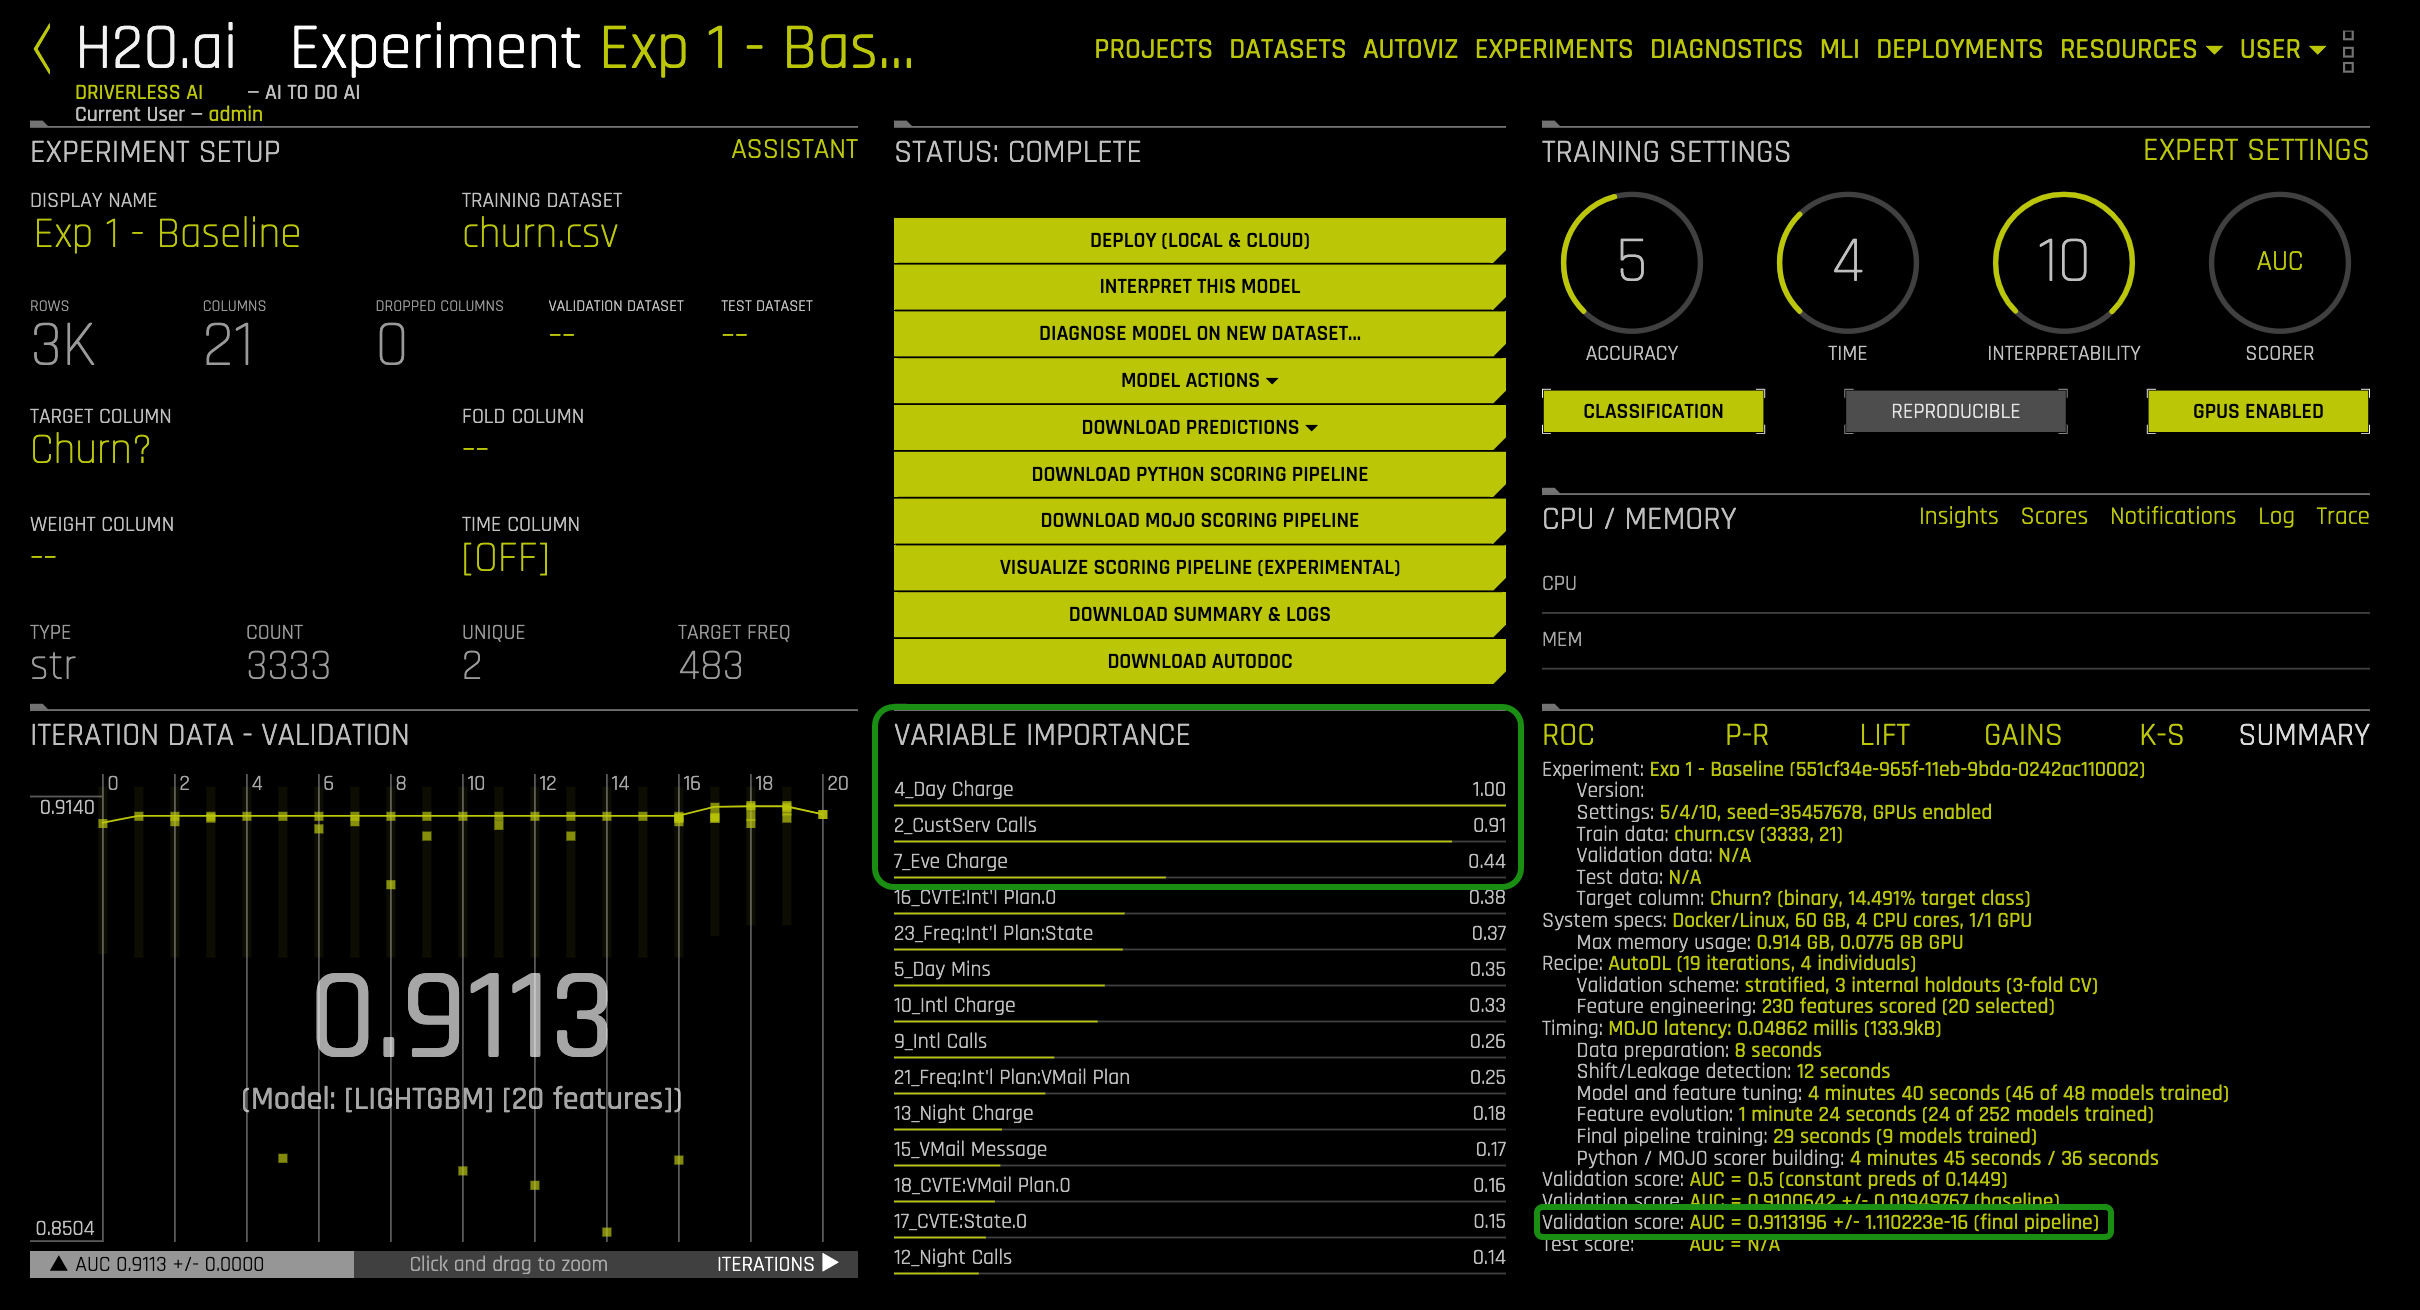Click the Click and drag to zoom bar

click(508, 1264)
